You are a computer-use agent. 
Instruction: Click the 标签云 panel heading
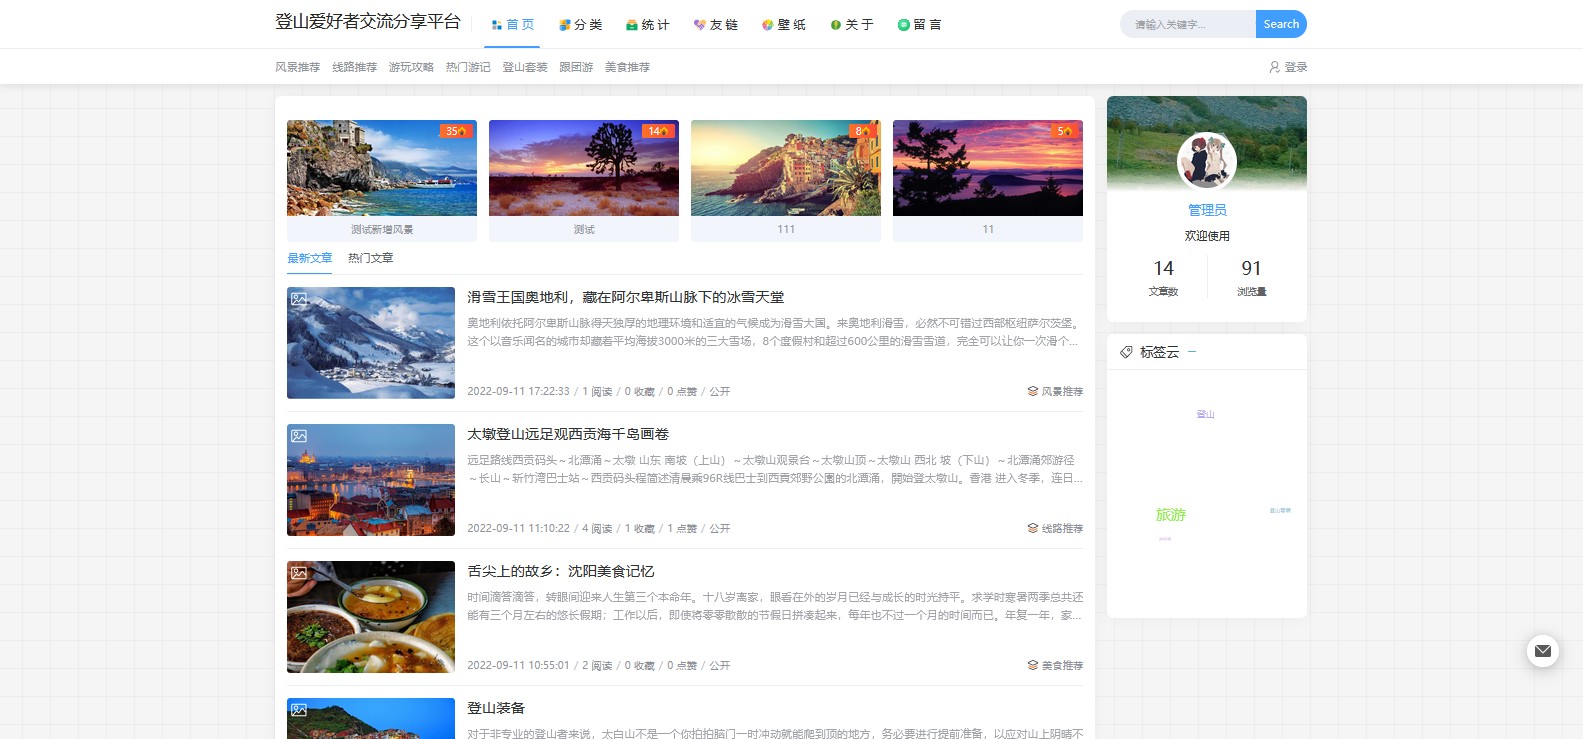pos(1160,352)
